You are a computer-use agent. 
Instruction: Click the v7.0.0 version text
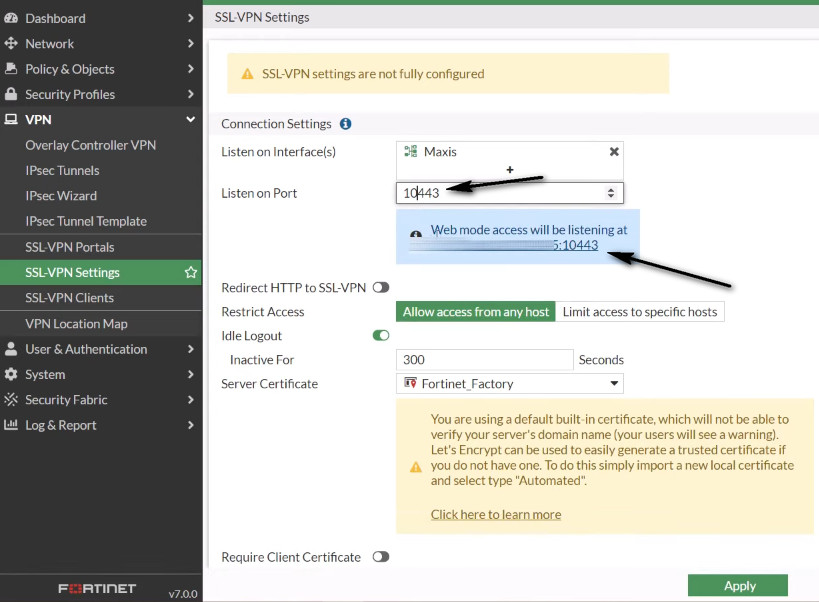tap(183, 594)
